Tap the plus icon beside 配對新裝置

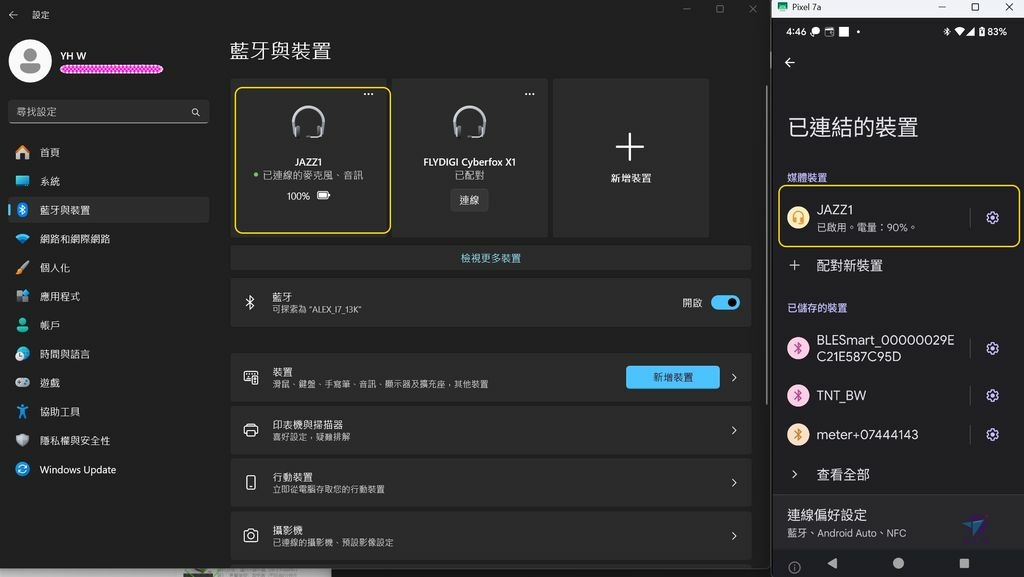point(795,265)
